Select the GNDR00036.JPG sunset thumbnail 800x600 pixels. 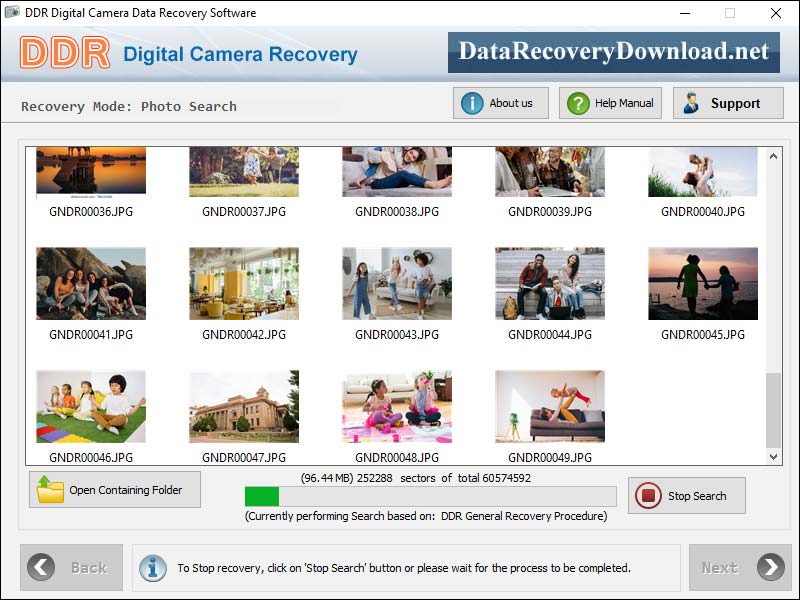pos(91,170)
